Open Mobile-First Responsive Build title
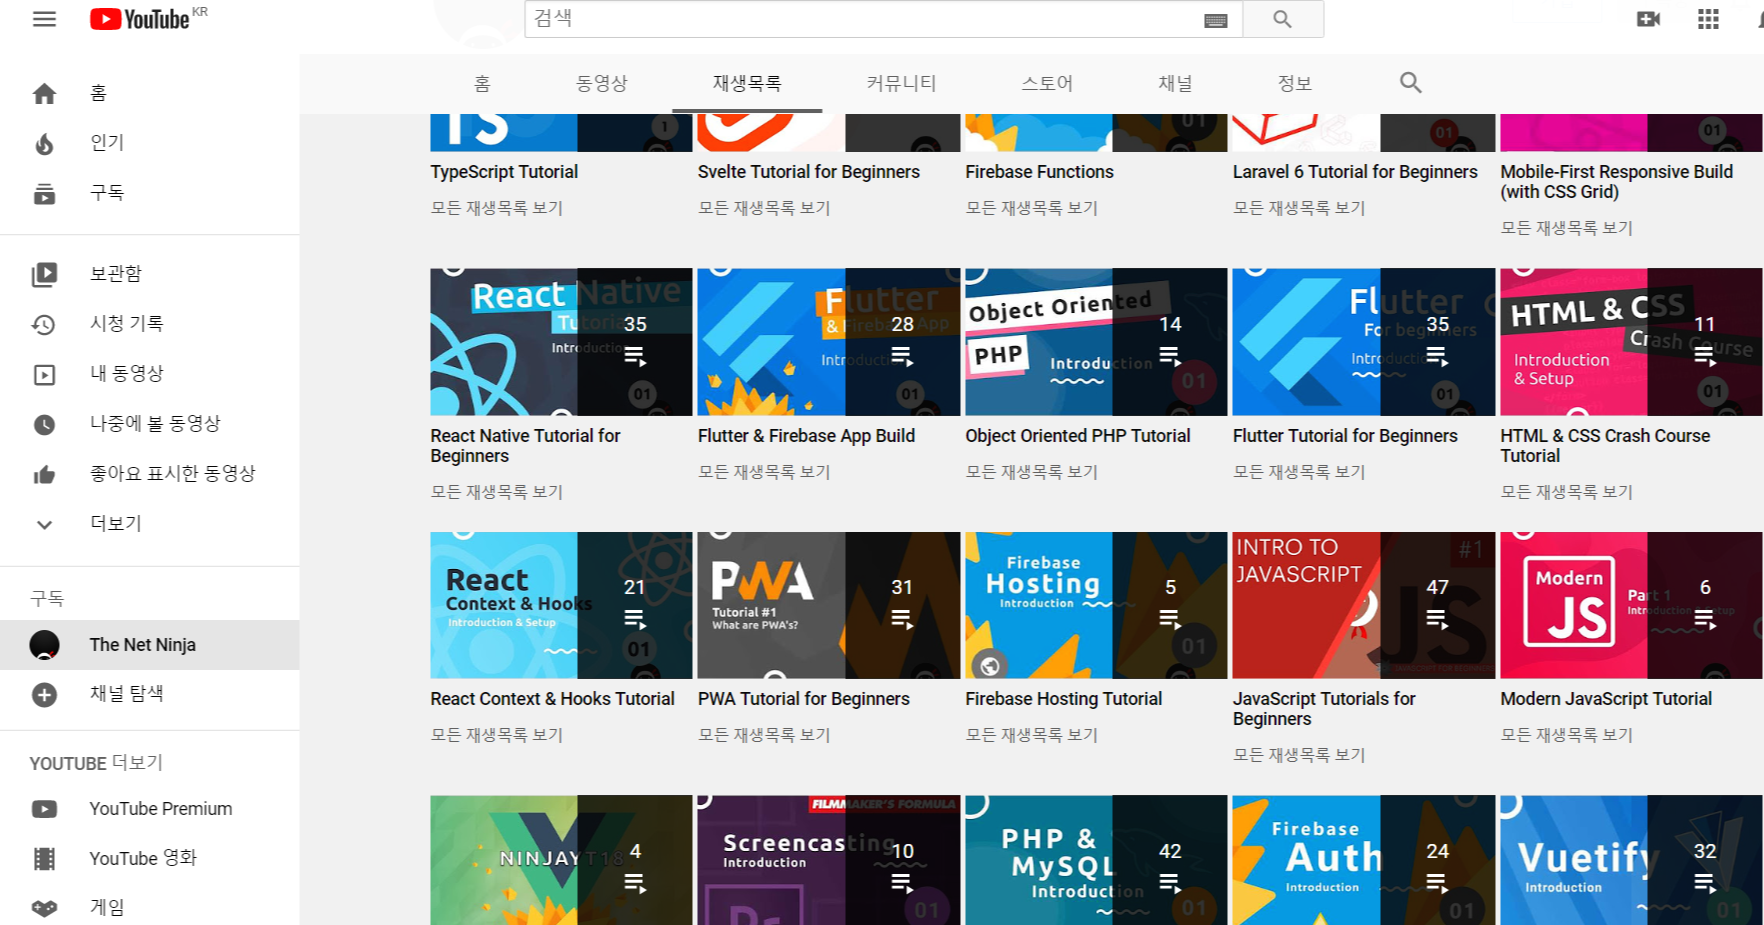The width and height of the screenshot is (1764, 925). pos(1616,182)
